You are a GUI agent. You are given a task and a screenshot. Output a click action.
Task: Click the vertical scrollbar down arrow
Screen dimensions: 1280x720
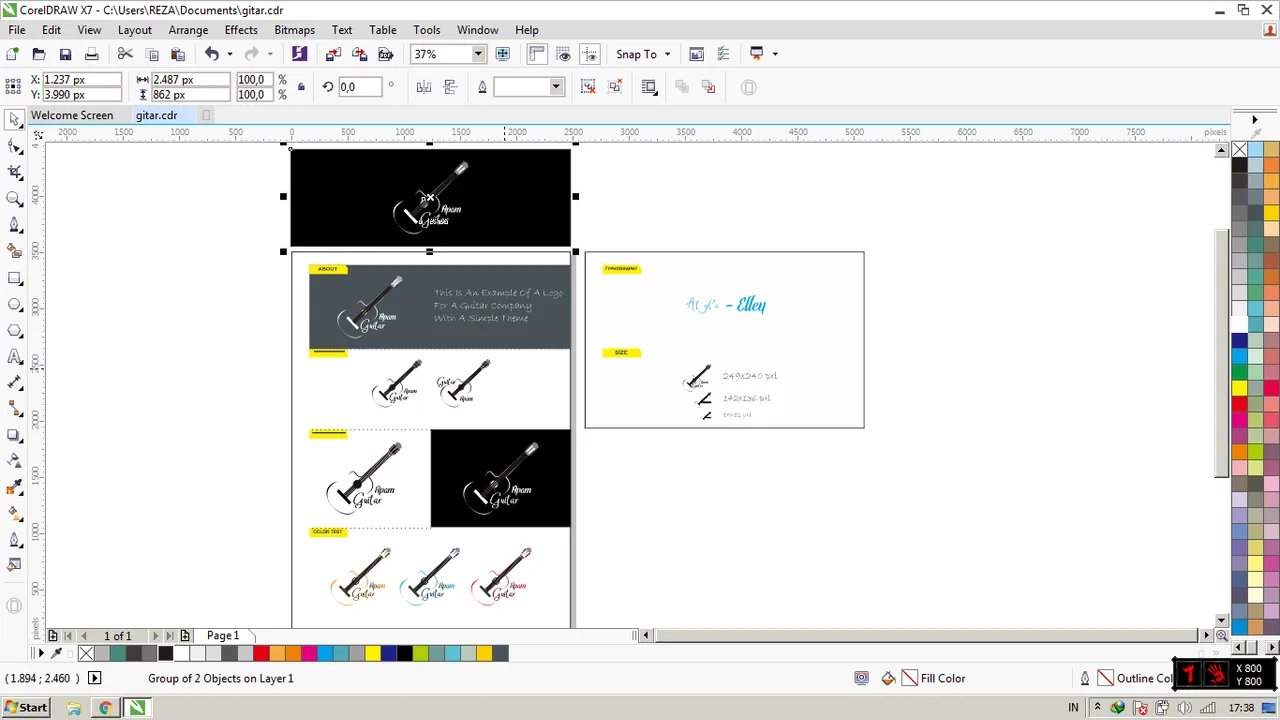[1222, 619]
